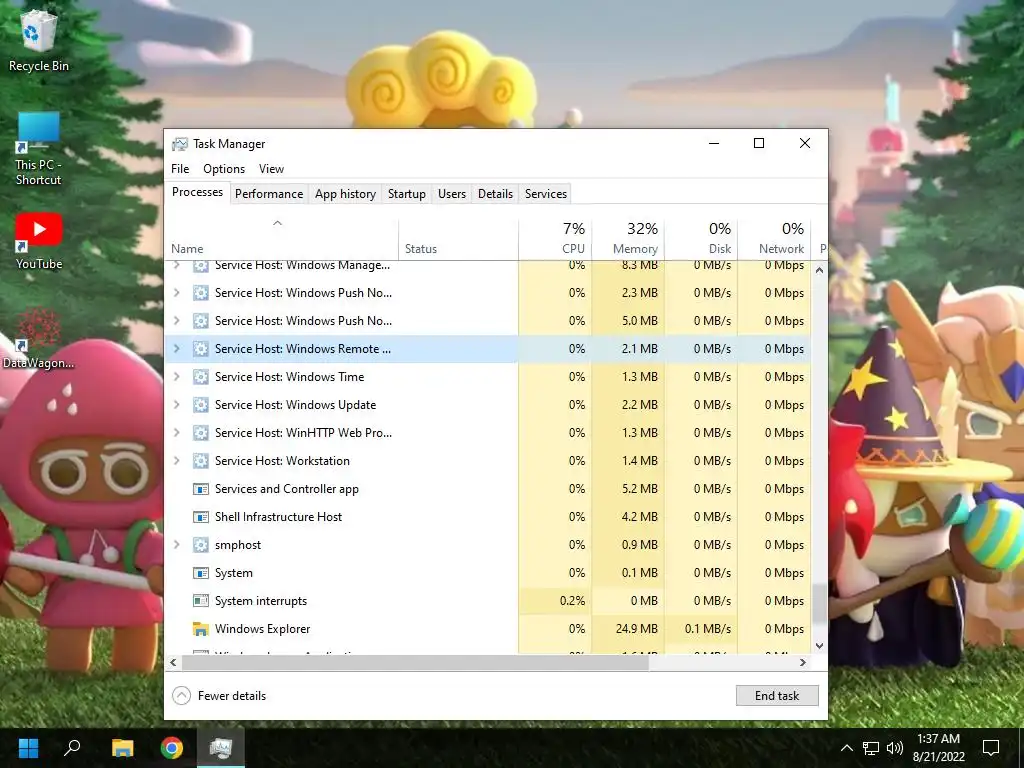Open the notification center icon
This screenshot has height=768, width=1024.
pyautogui.click(x=991, y=748)
